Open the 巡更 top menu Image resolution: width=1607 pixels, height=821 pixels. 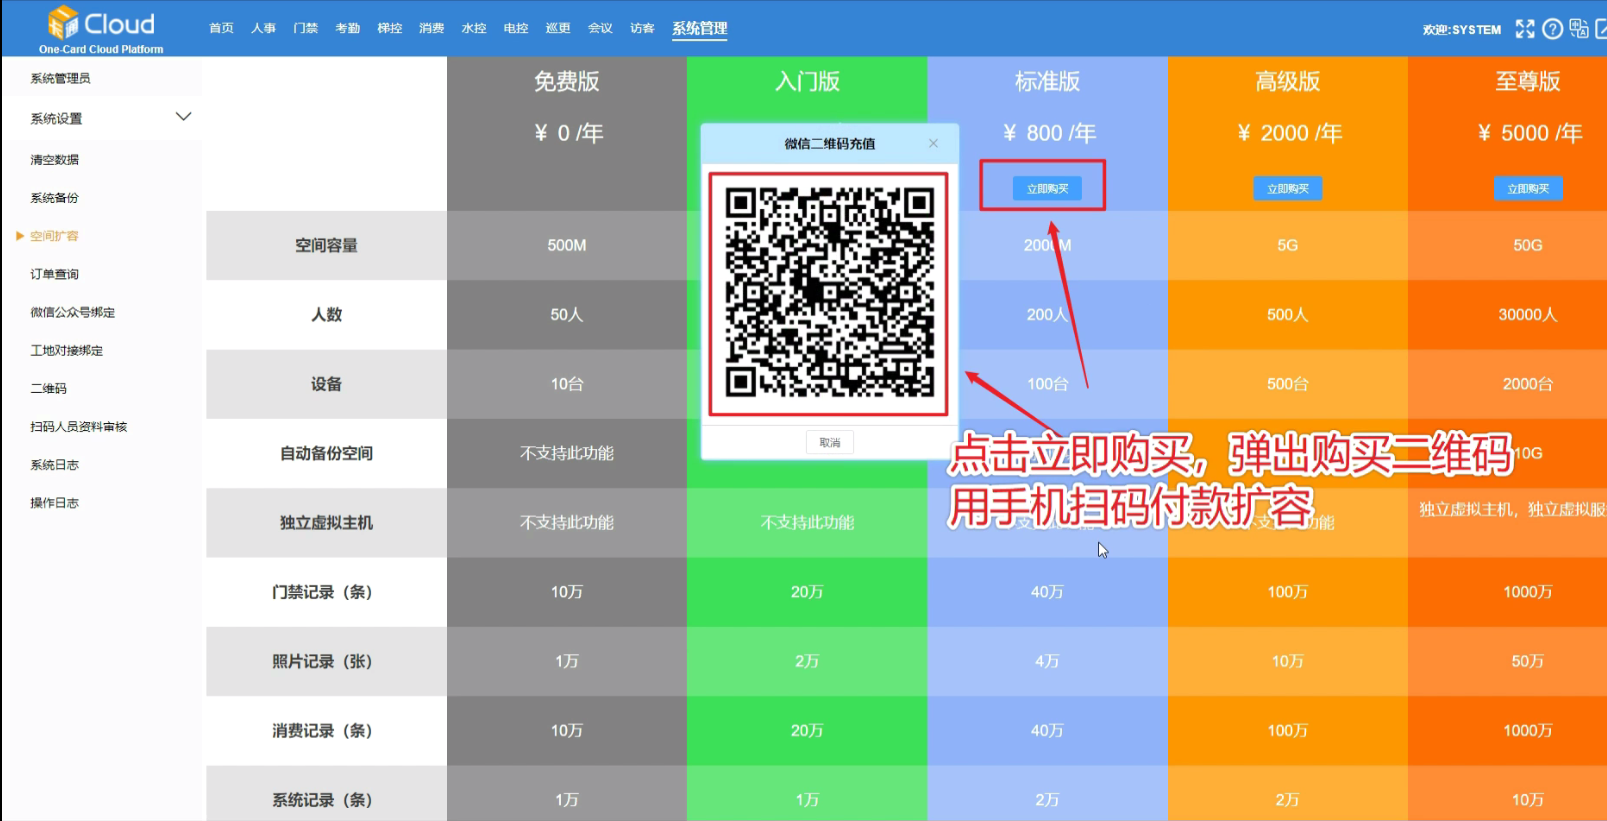tap(557, 28)
